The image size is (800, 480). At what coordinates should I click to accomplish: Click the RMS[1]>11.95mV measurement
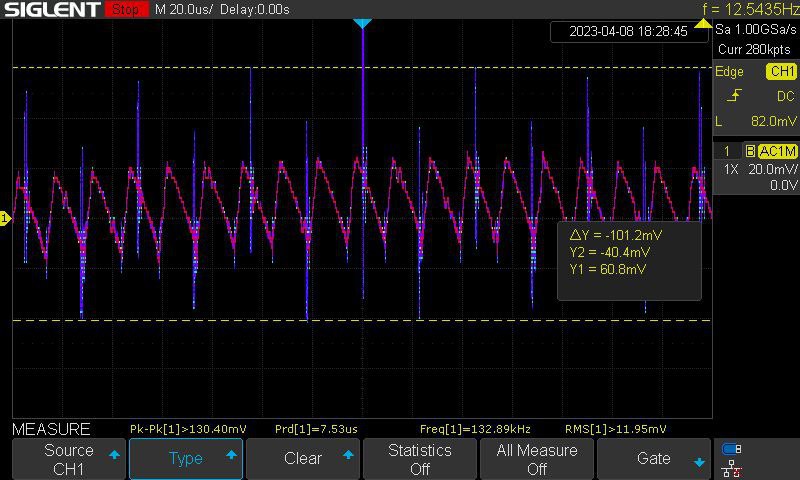tap(616, 429)
